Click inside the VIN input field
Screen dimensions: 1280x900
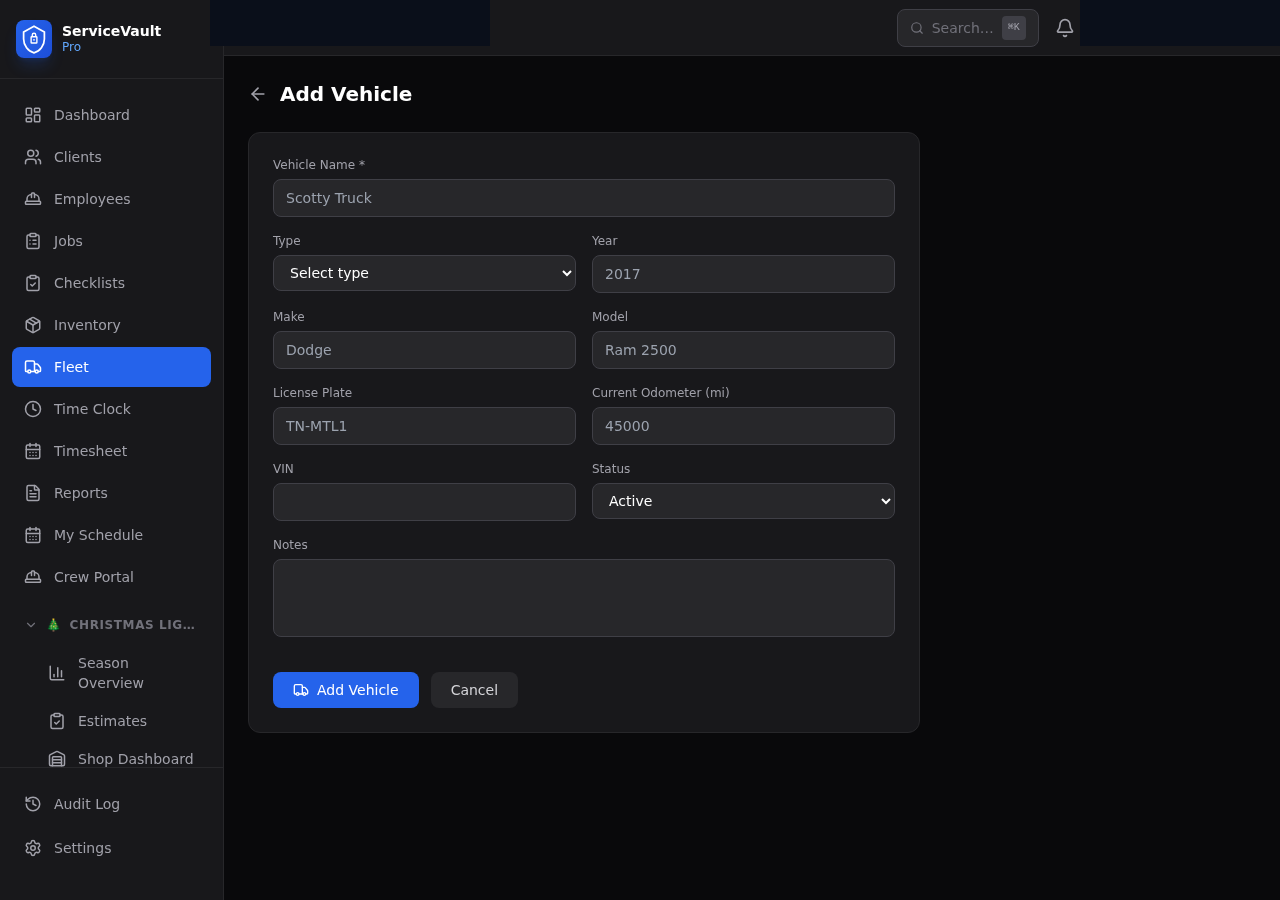[x=424, y=502]
